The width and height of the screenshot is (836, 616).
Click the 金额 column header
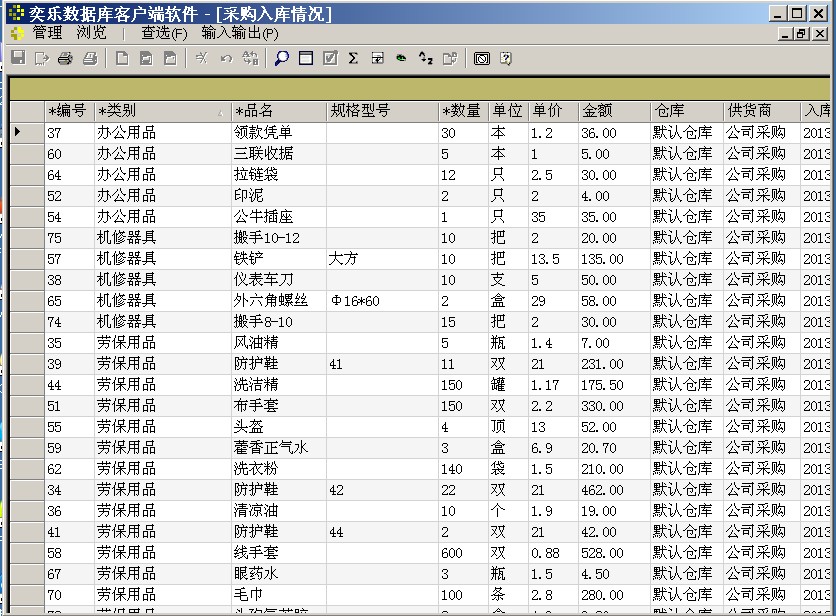pyautogui.click(x=612, y=111)
